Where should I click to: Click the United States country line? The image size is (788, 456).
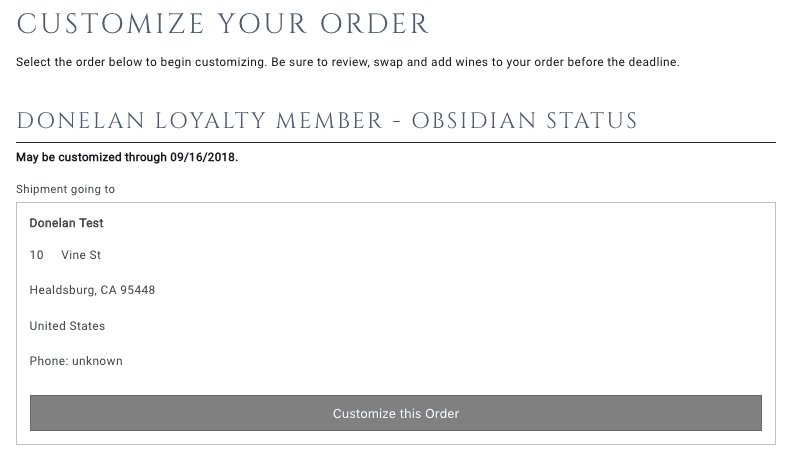(67, 326)
